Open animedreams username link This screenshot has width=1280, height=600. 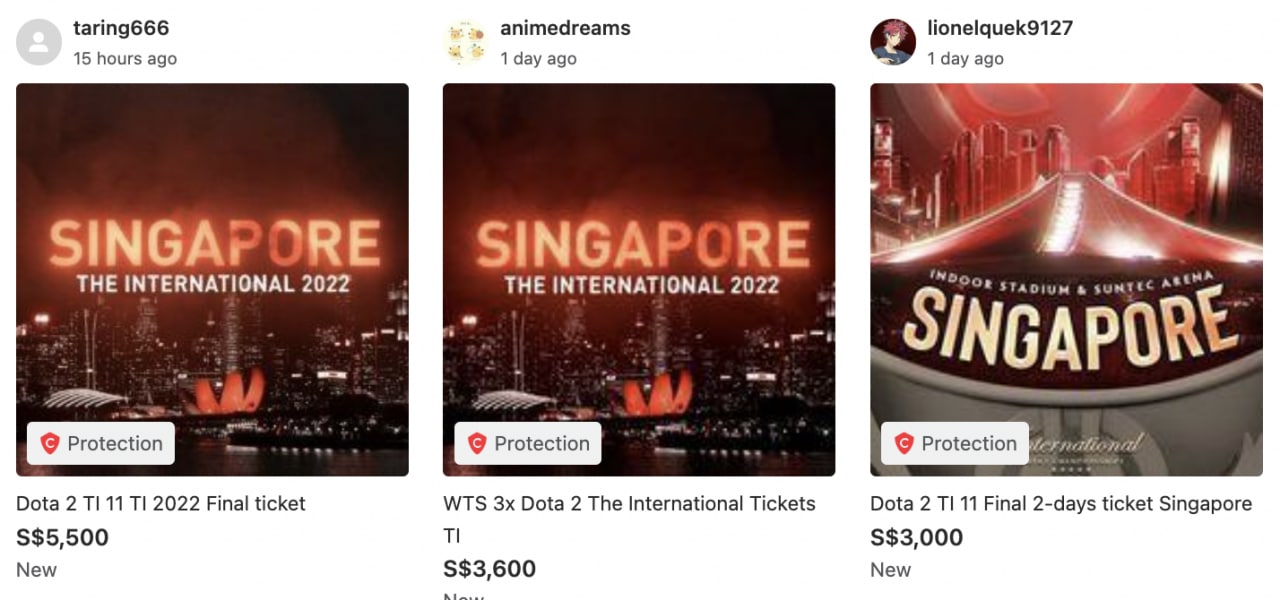click(x=565, y=28)
